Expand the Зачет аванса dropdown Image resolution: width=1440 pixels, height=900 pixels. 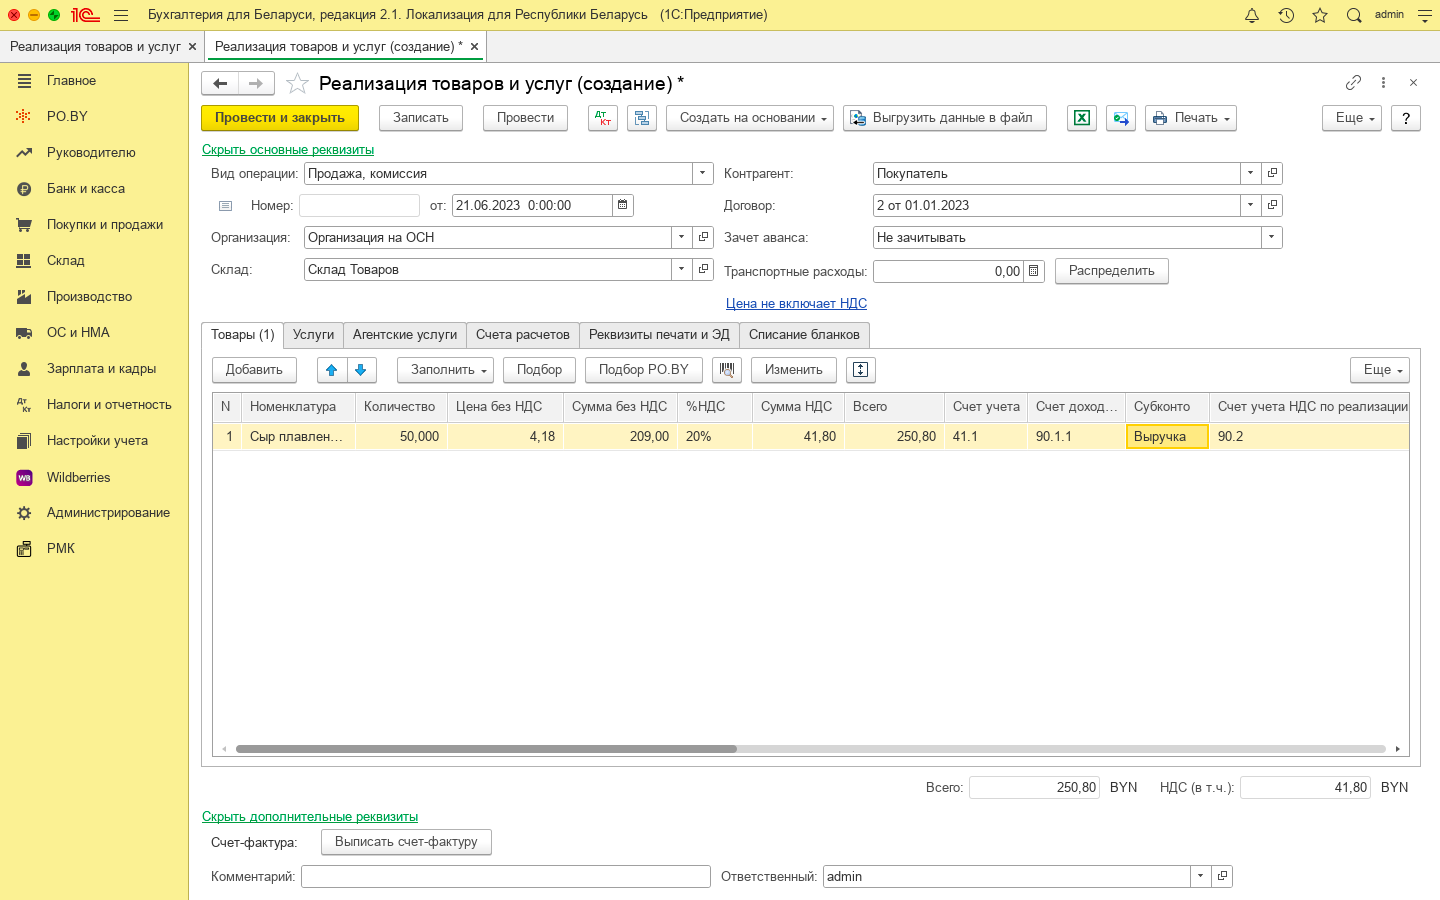coord(1271,238)
